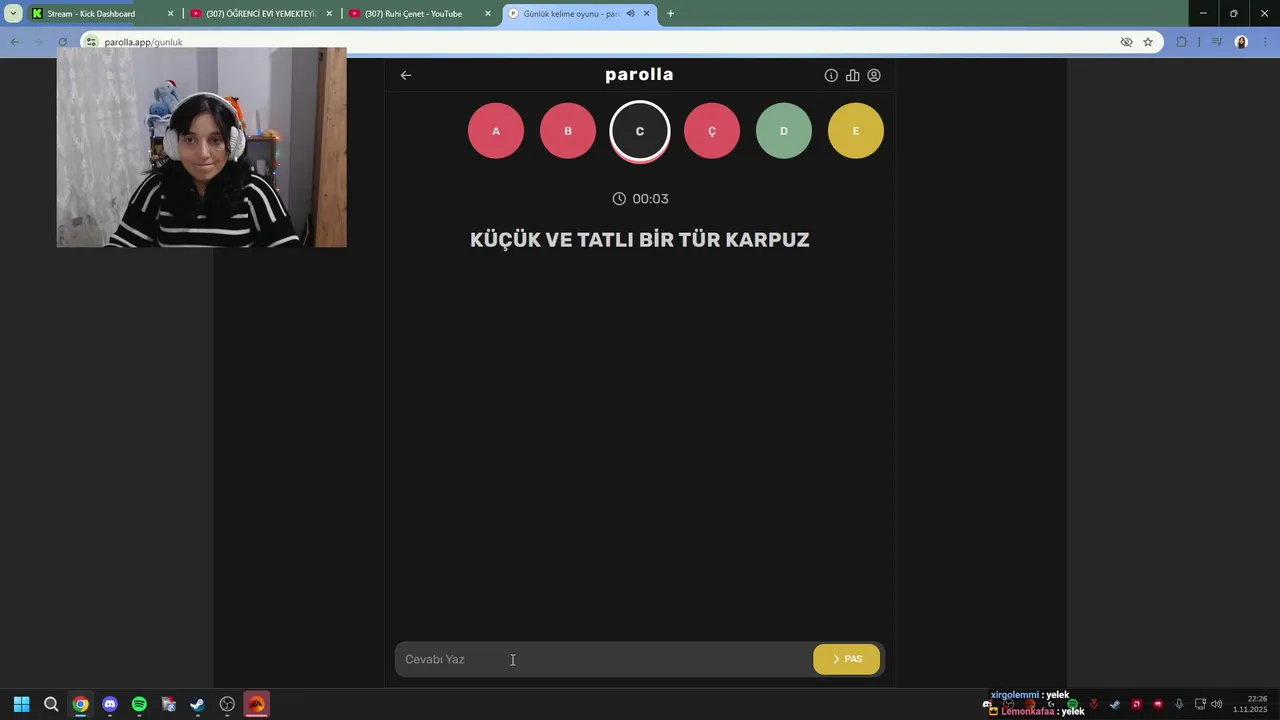
Task: Open Discord from the taskbar
Action: 110,704
